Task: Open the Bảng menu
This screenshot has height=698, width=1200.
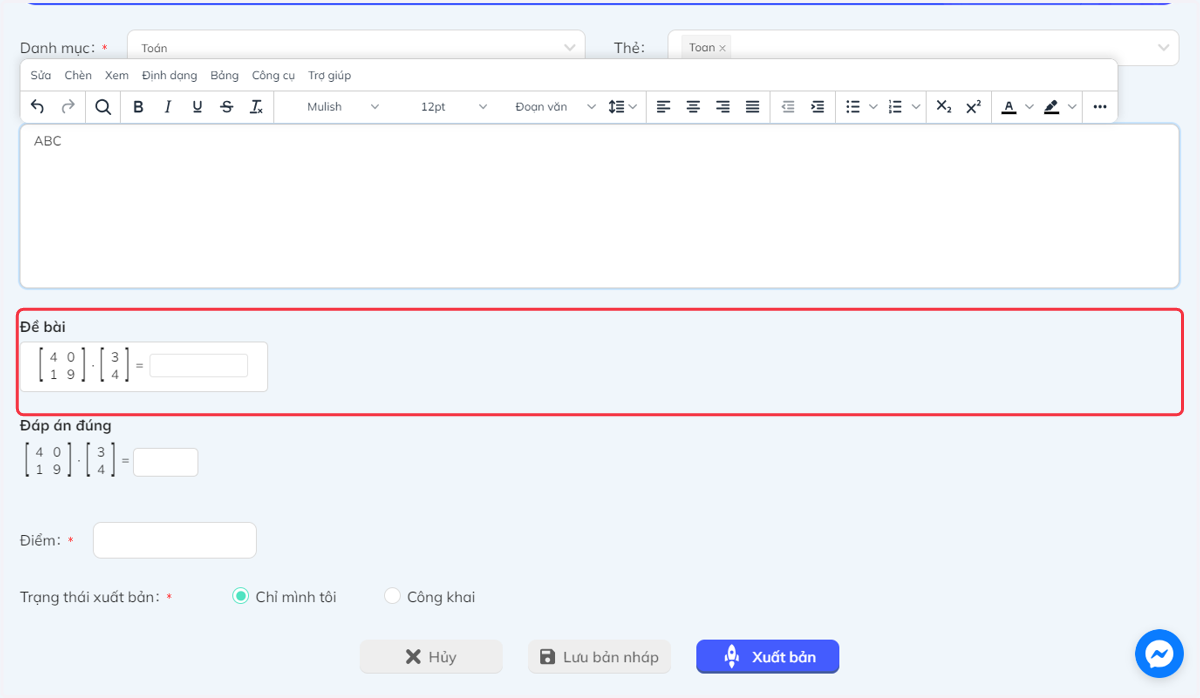Action: (225, 76)
